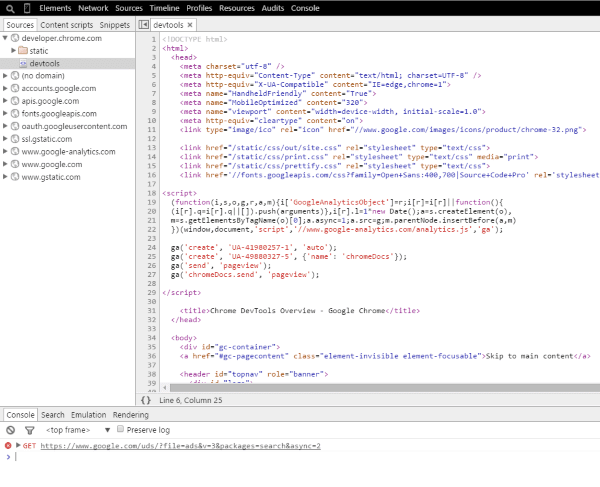Click the <head> tag on line 3
The width and height of the screenshot is (600, 487).
[184, 57]
